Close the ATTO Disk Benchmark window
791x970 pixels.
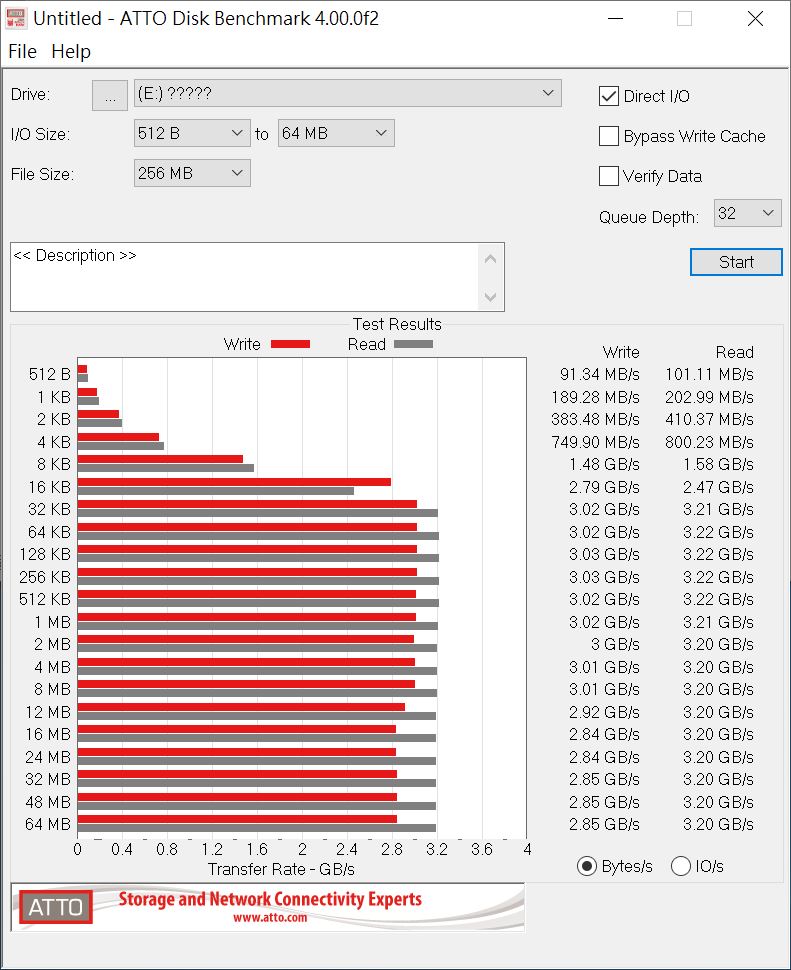[755, 19]
